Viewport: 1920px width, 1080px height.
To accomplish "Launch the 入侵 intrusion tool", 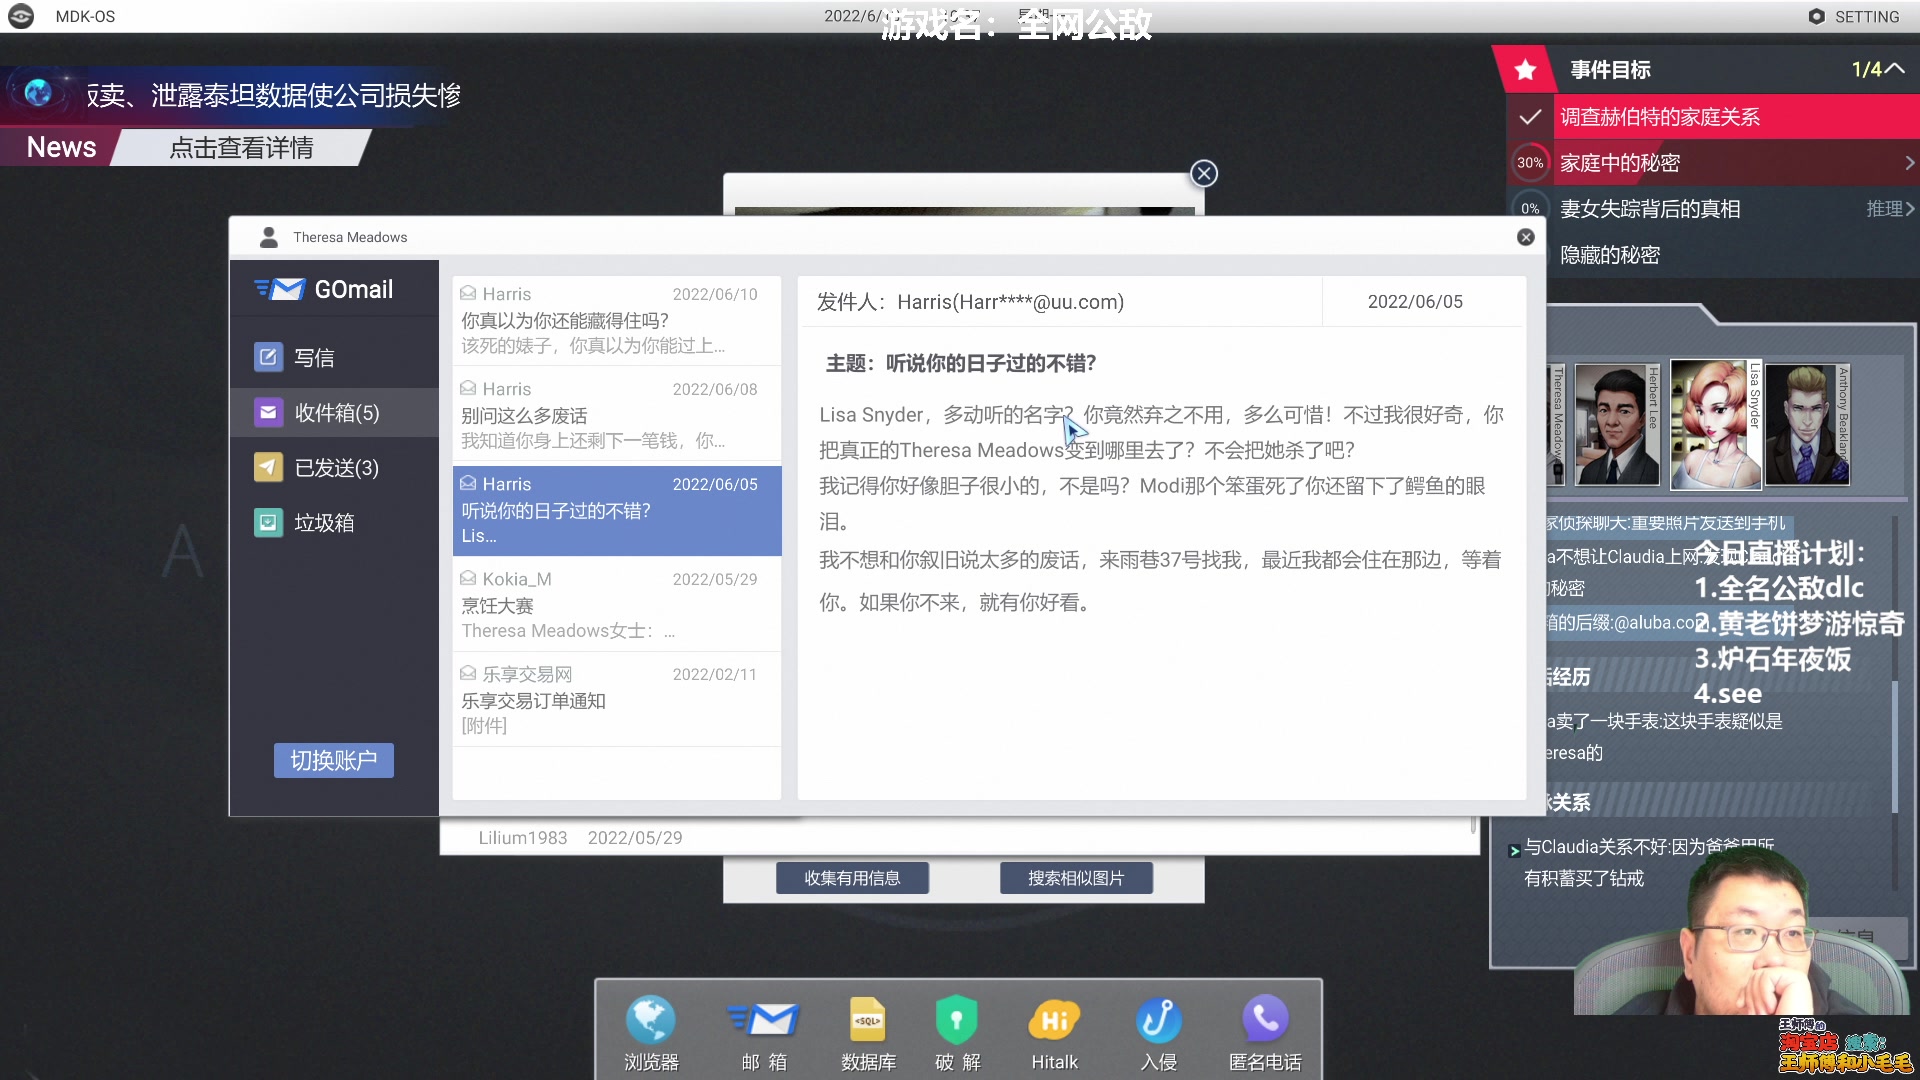I will pos(1158,1020).
